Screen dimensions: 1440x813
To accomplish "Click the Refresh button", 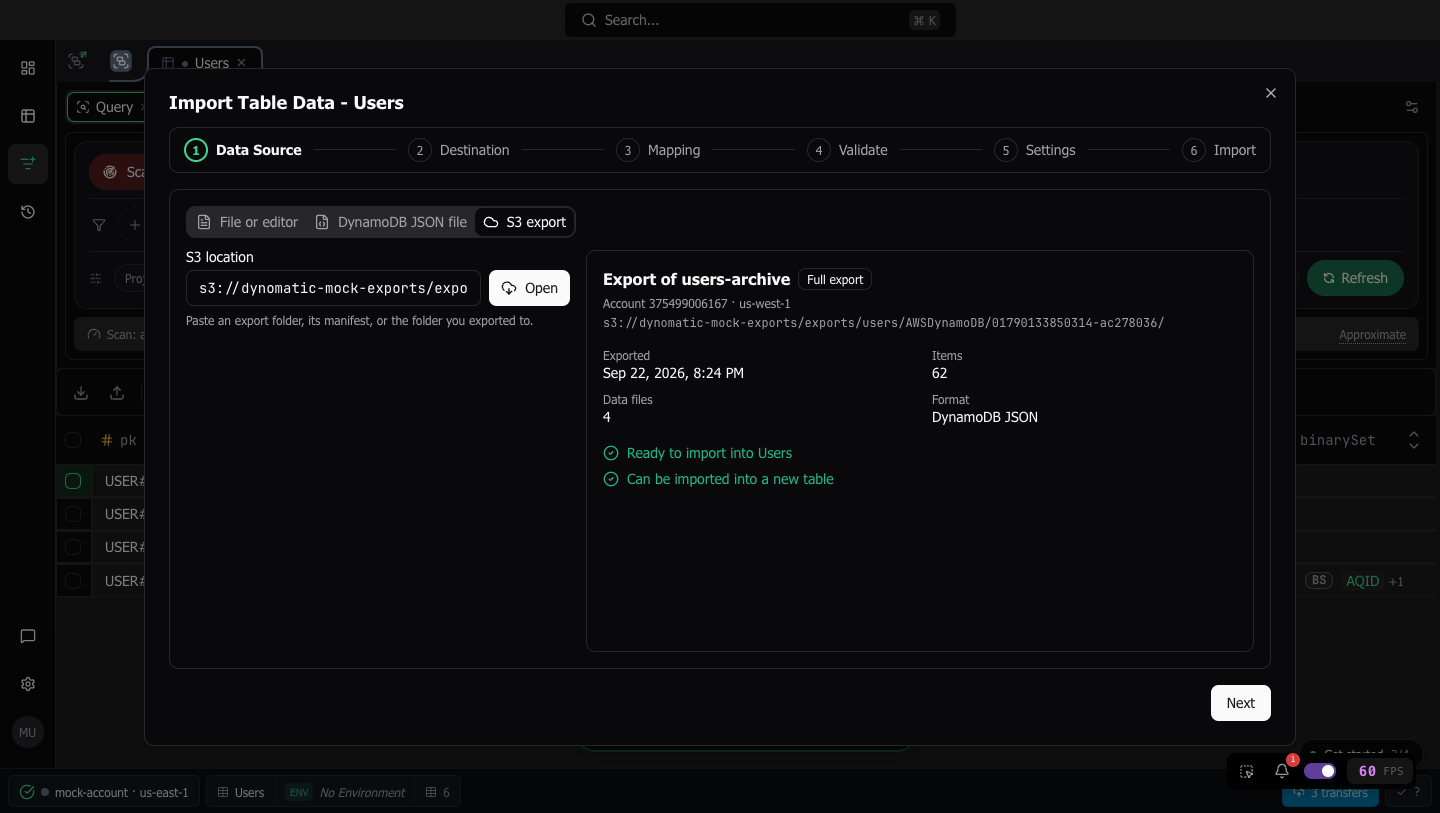I will tap(1355, 278).
